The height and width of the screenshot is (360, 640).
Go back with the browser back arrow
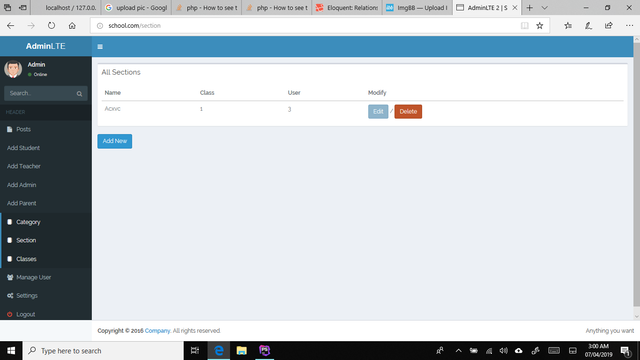[x=11, y=26]
